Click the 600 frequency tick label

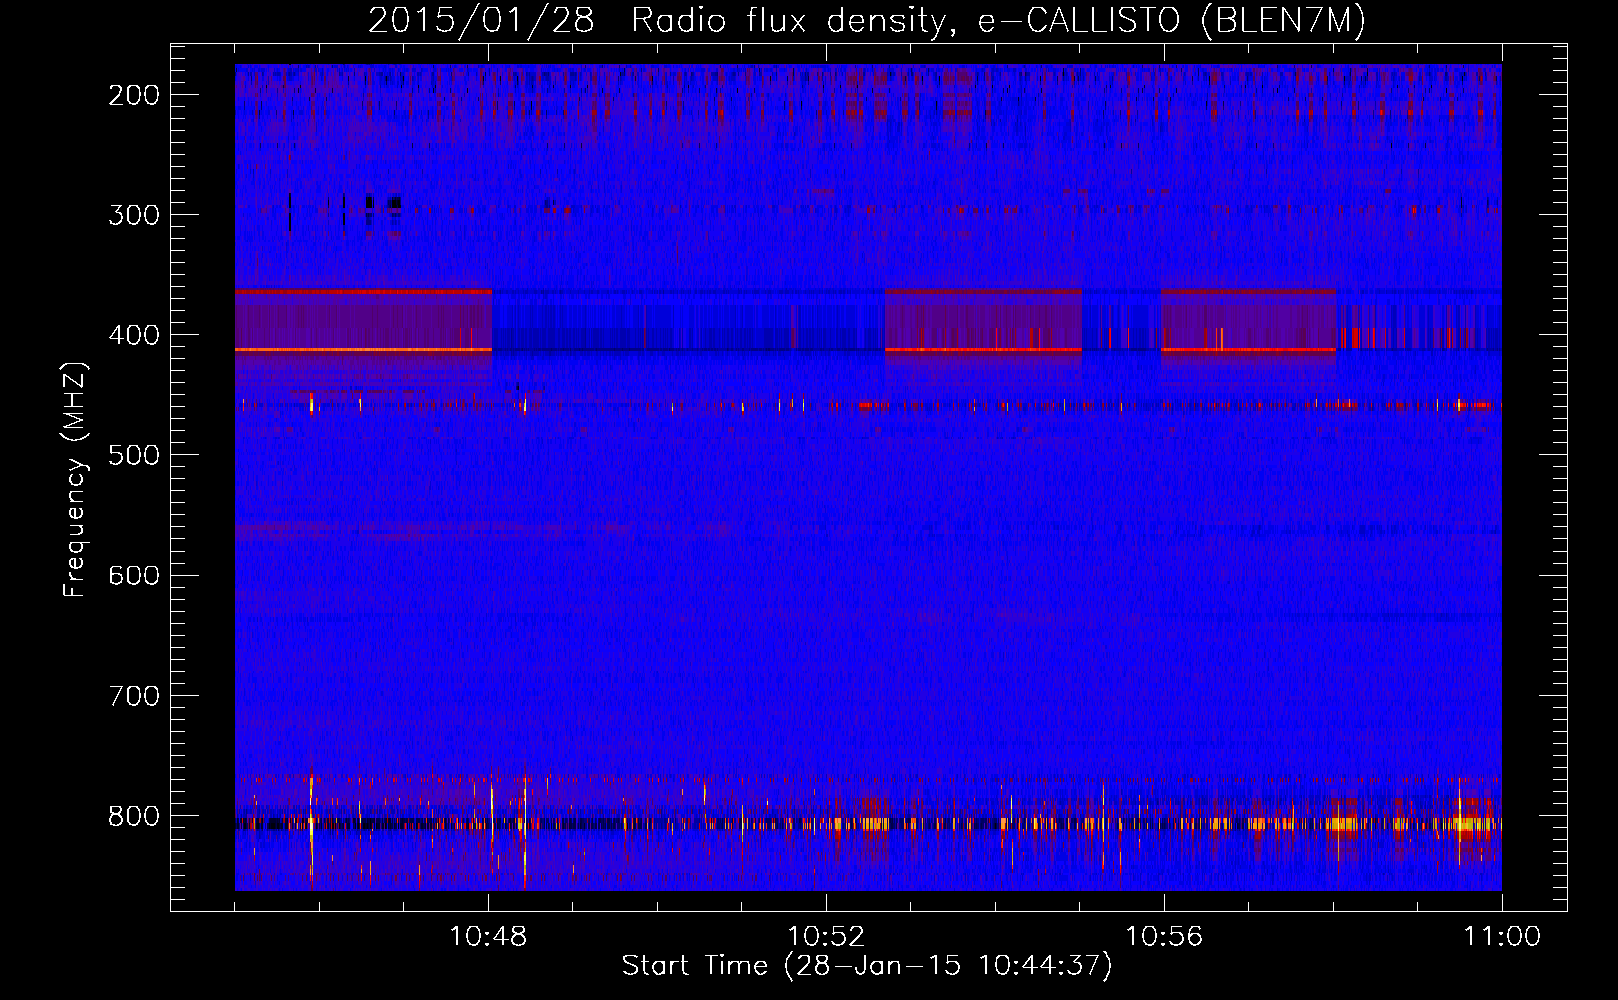tap(134, 575)
